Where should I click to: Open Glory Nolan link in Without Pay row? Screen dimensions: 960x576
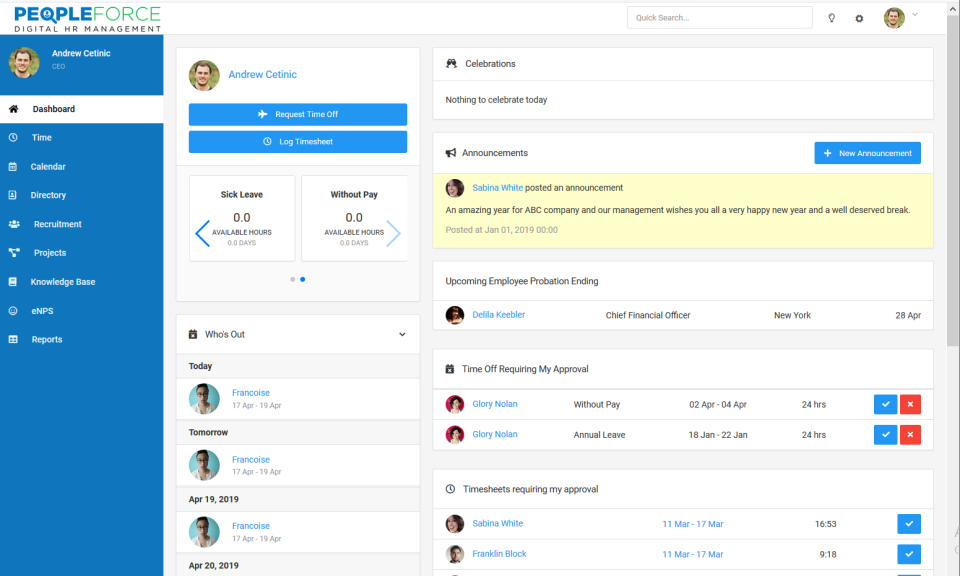tap(495, 404)
